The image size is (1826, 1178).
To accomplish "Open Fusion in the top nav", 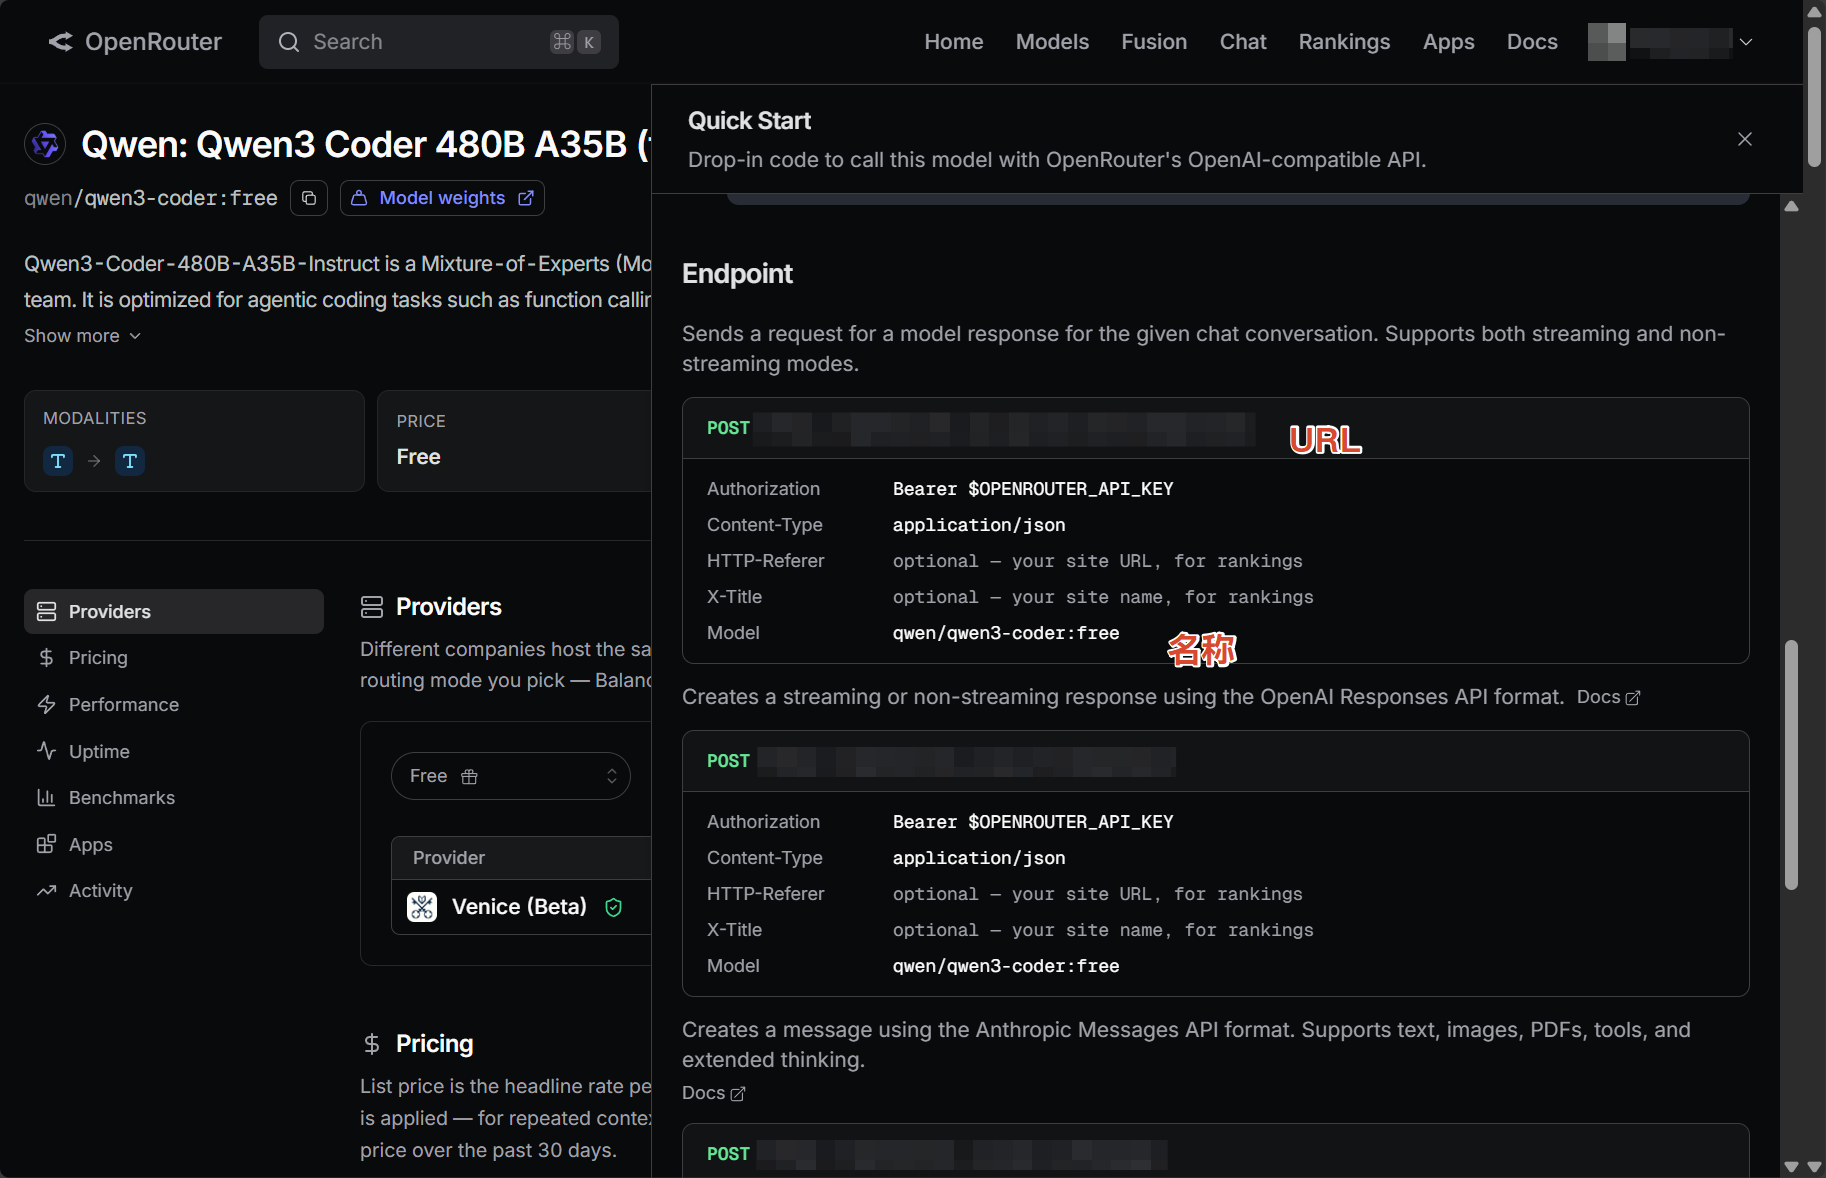I will (1154, 42).
